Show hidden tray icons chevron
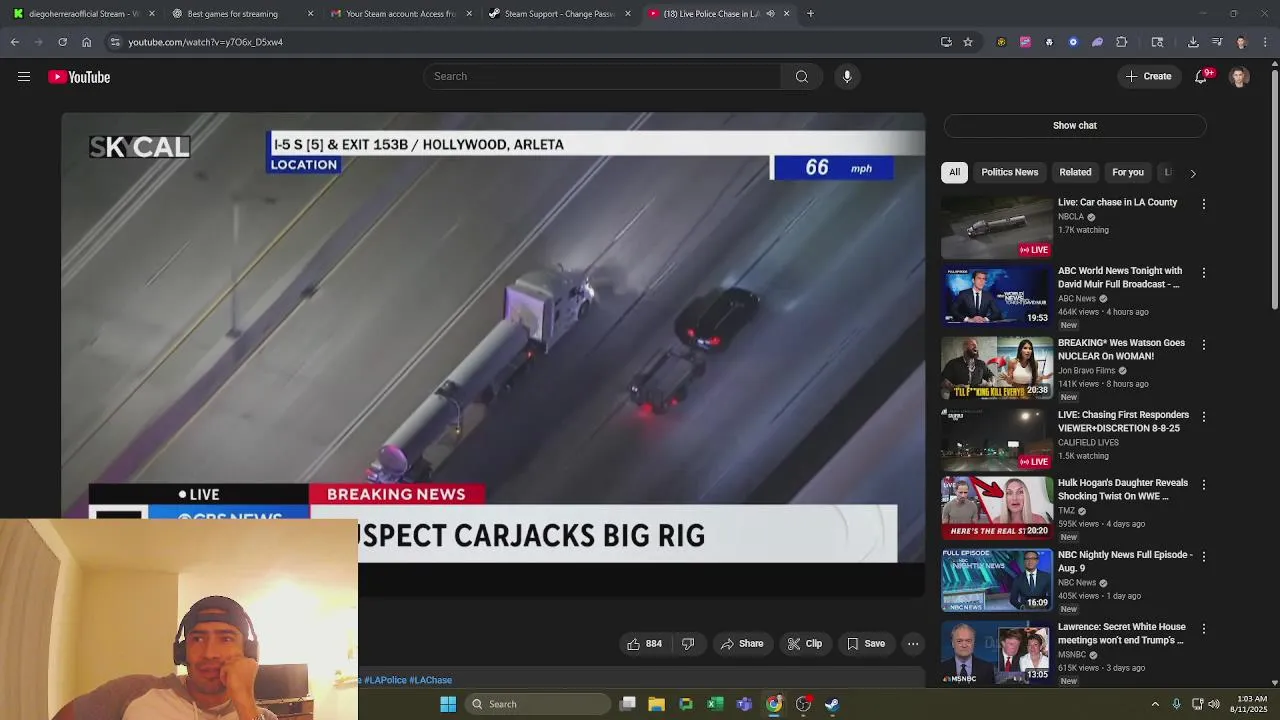1280x720 pixels. click(x=1155, y=704)
